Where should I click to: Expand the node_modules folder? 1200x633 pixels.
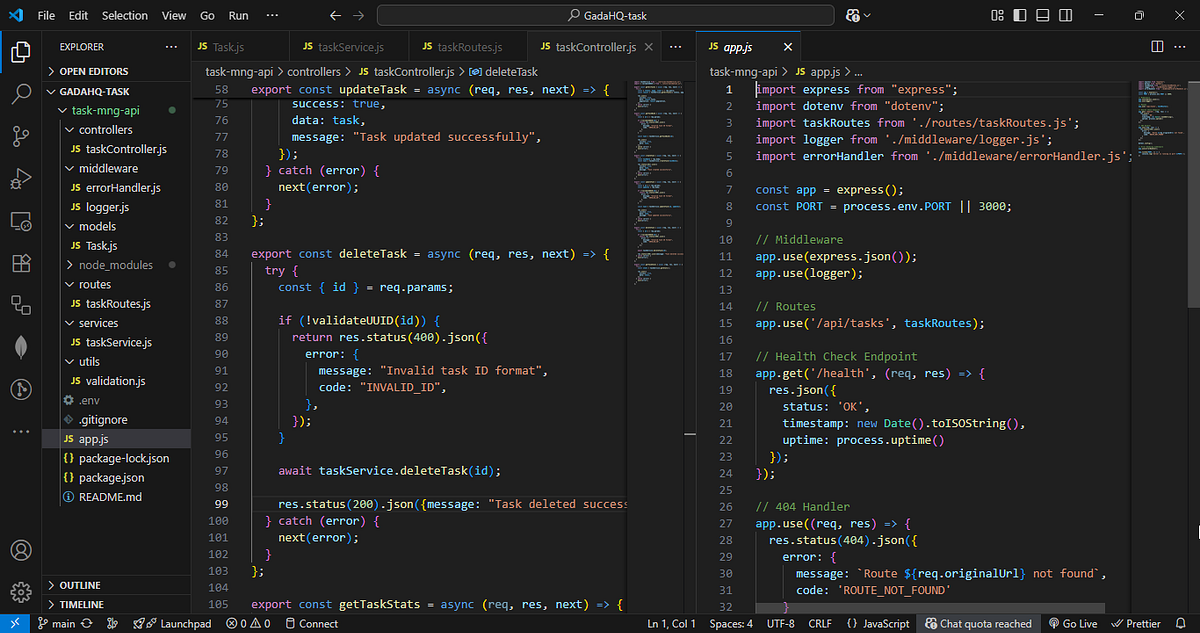click(115, 265)
